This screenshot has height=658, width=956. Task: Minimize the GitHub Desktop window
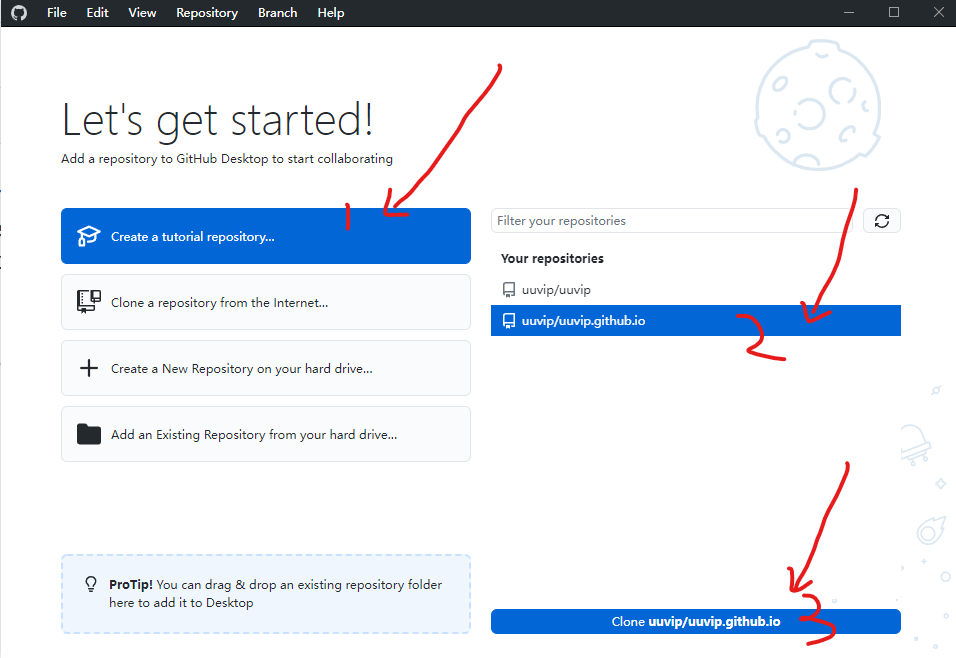(849, 13)
